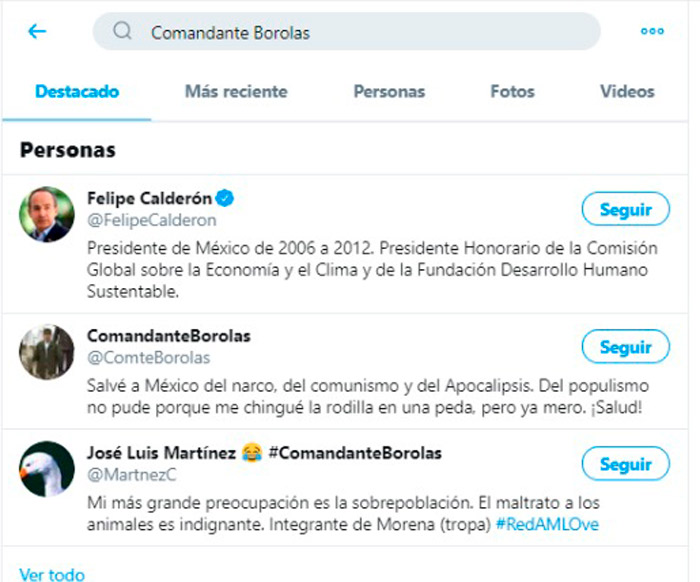Open the Personas tab
This screenshot has width=700, height=582.
pyautogui.click(x=389, y=92)
